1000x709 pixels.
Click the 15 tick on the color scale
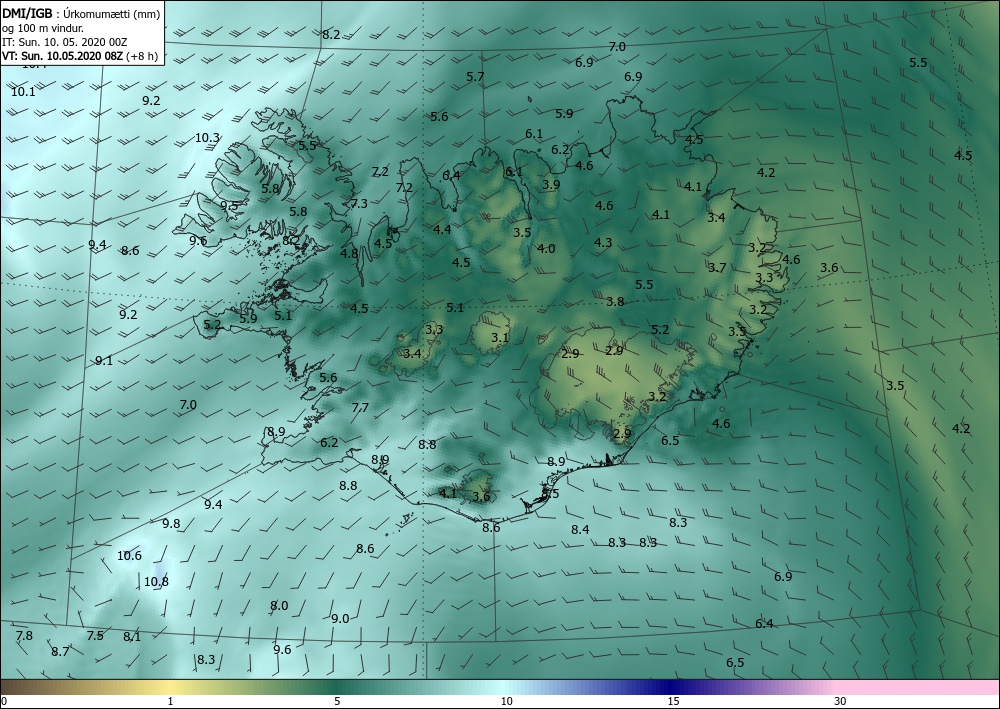[x=673, y=702]
